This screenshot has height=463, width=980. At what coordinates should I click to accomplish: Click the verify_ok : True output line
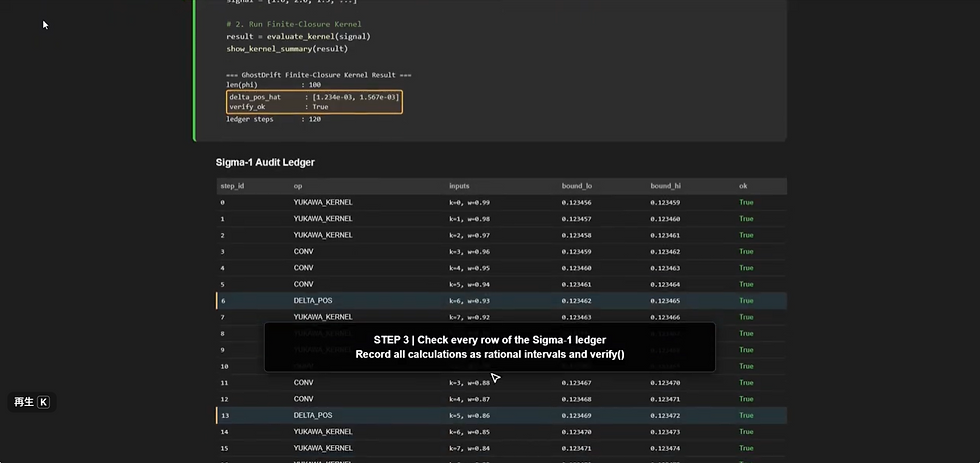[279, 107]
